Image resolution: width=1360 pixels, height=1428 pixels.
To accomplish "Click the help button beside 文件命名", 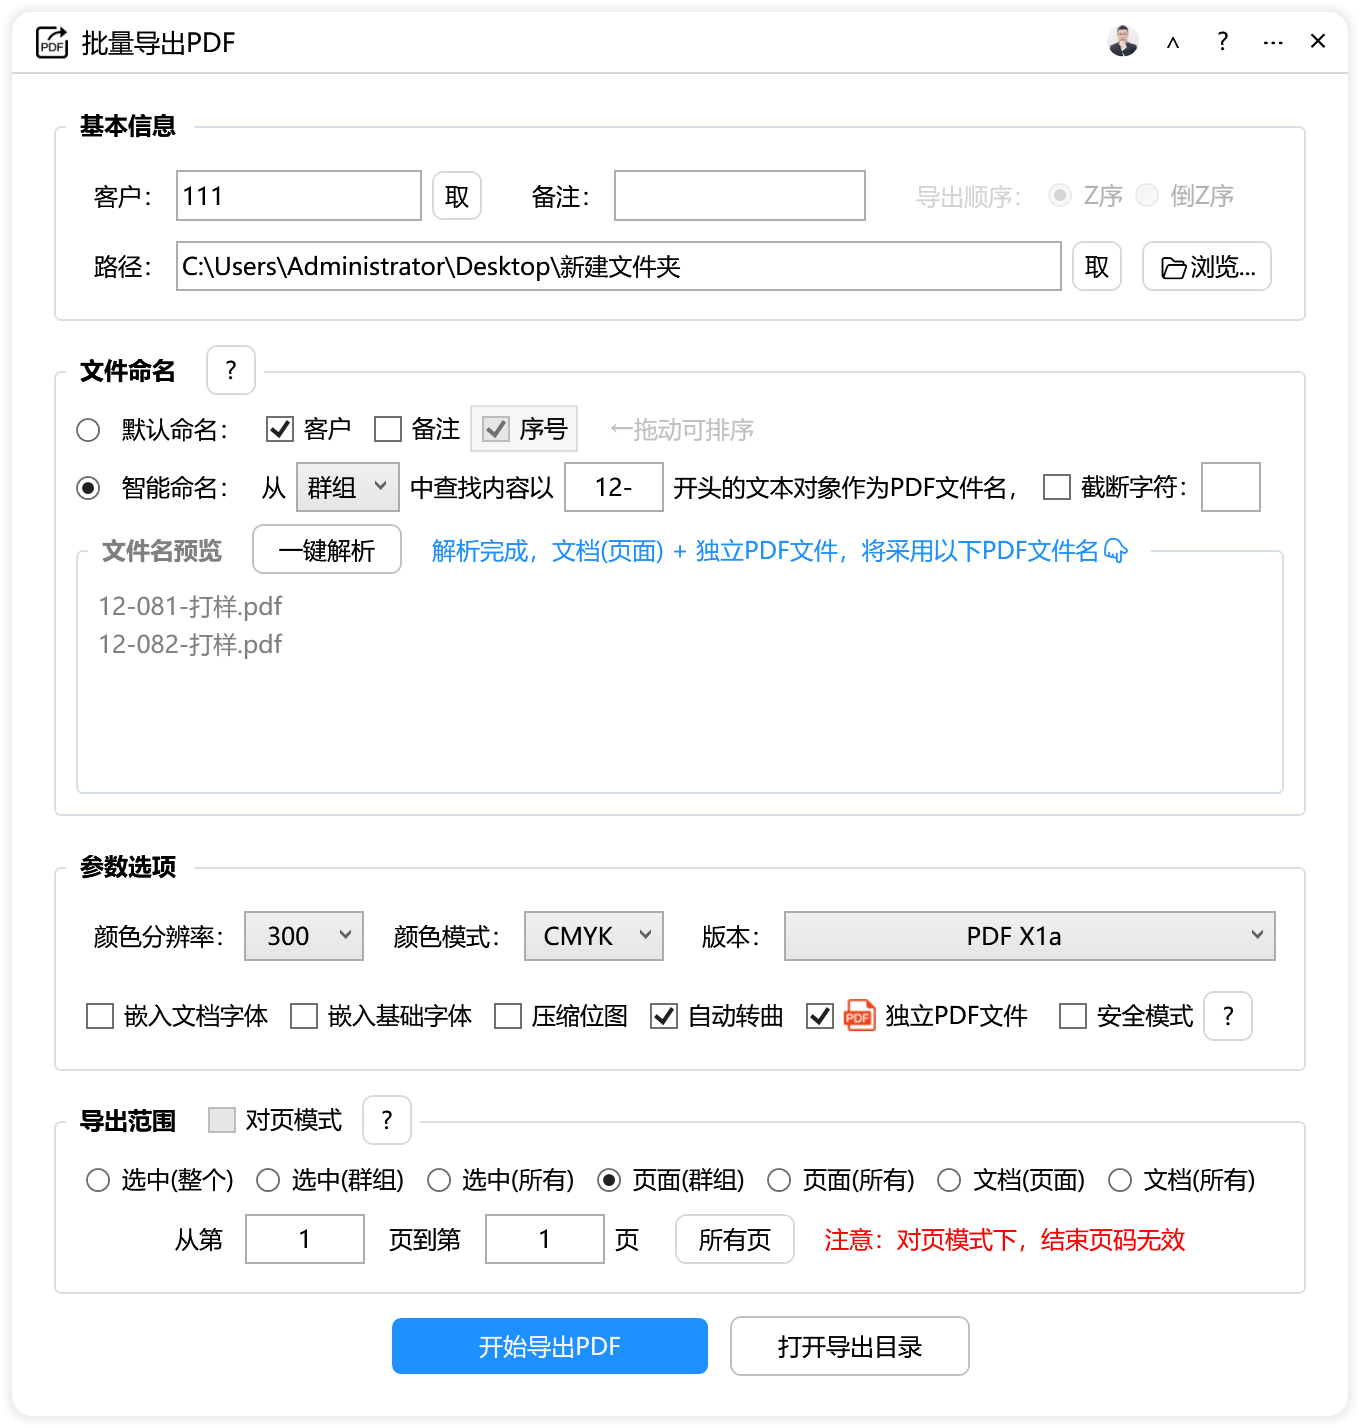I will click(231, 371).
